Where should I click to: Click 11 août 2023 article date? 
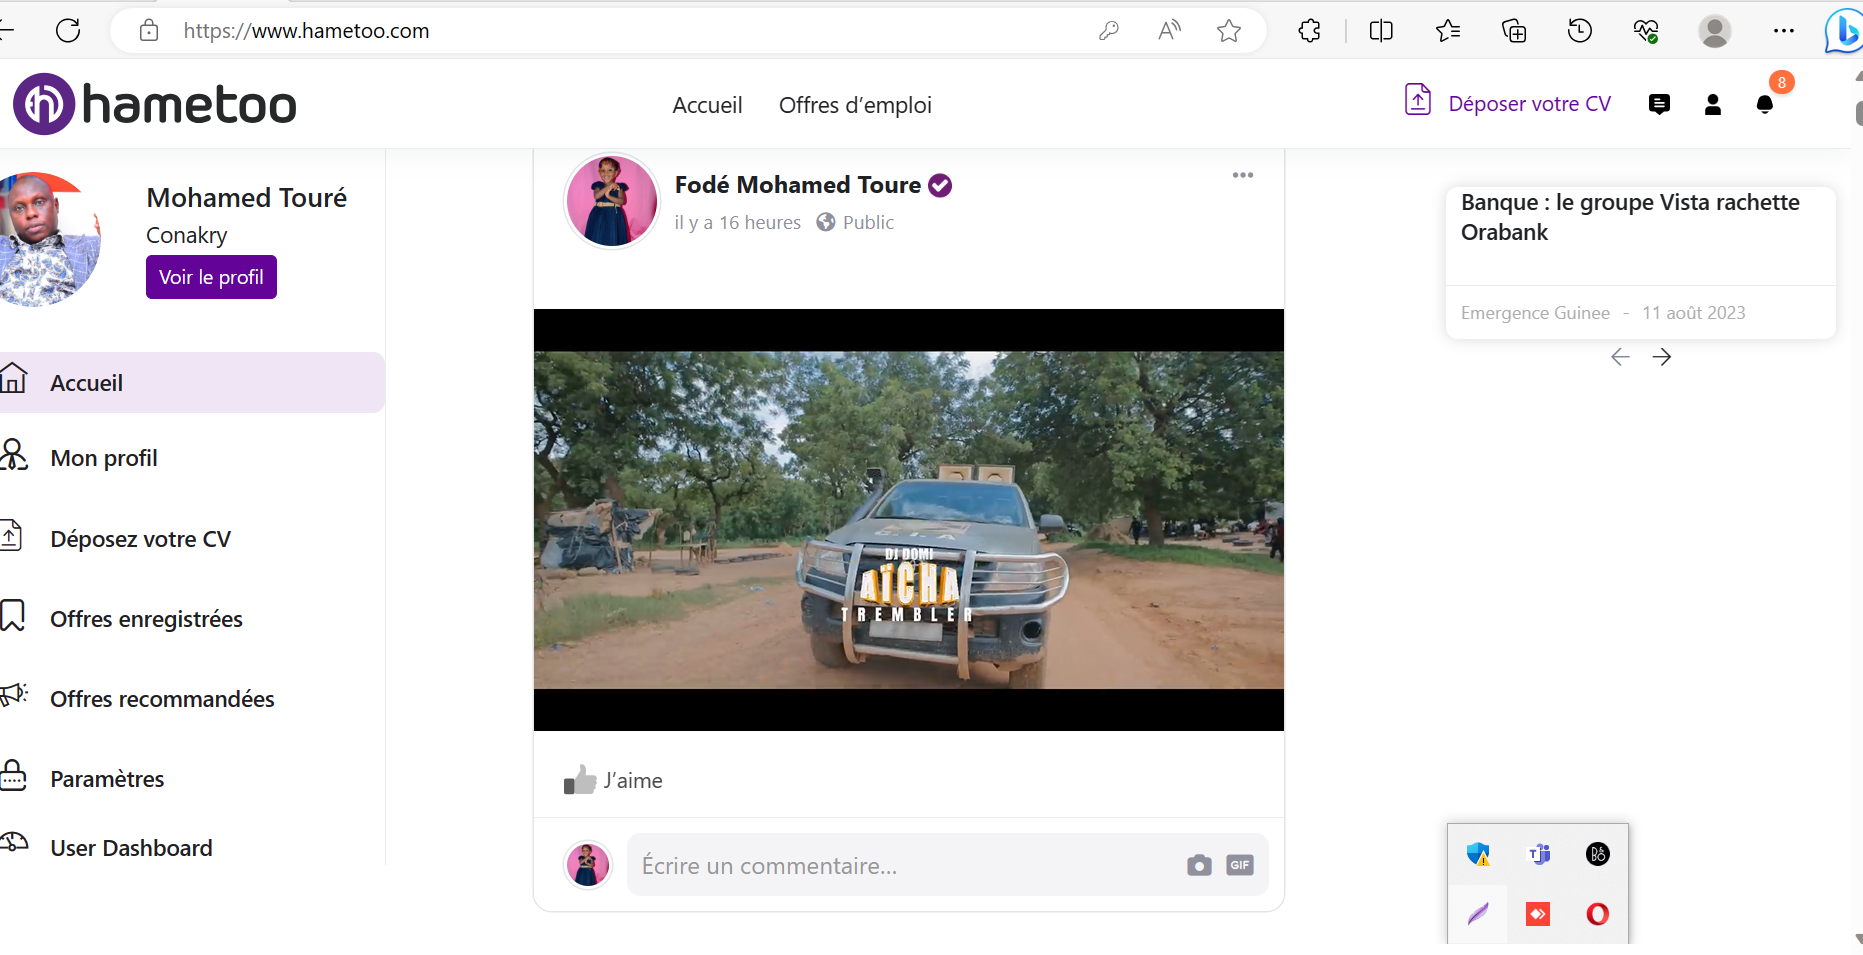tap(1693, 313)
